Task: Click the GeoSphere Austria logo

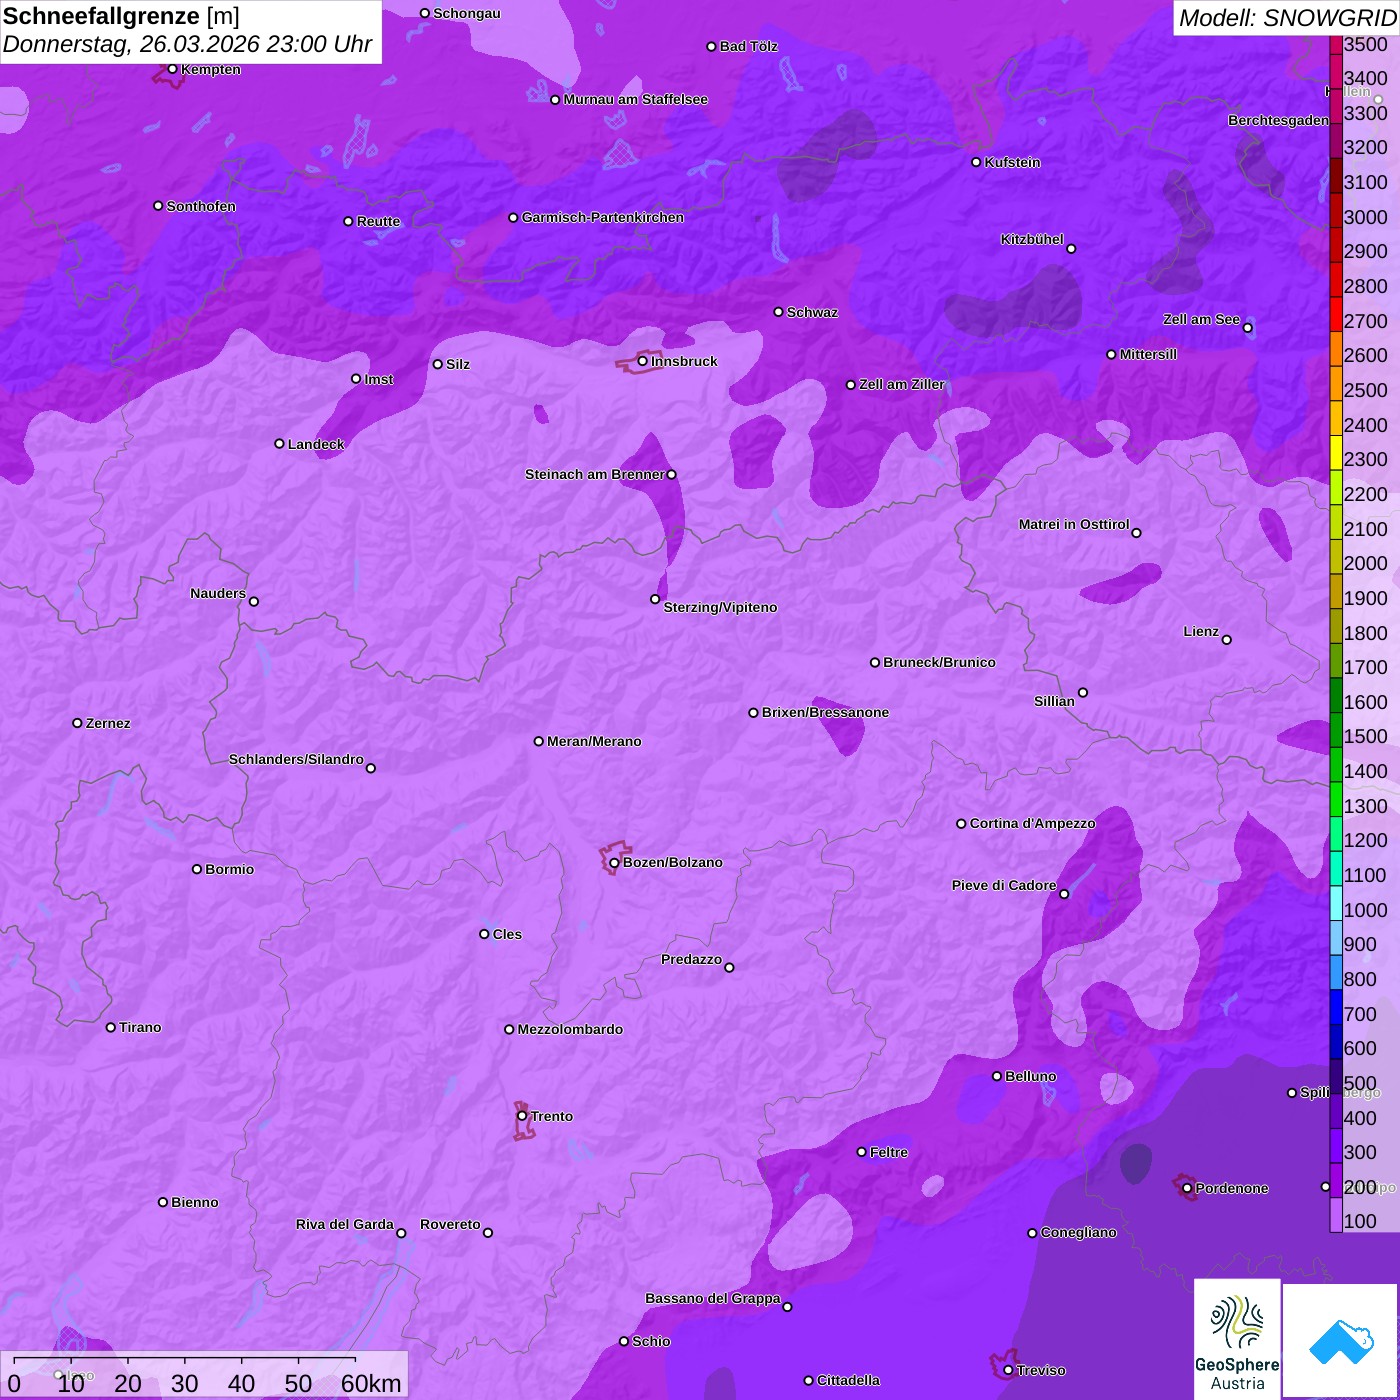Action: pos(1237,1340)
